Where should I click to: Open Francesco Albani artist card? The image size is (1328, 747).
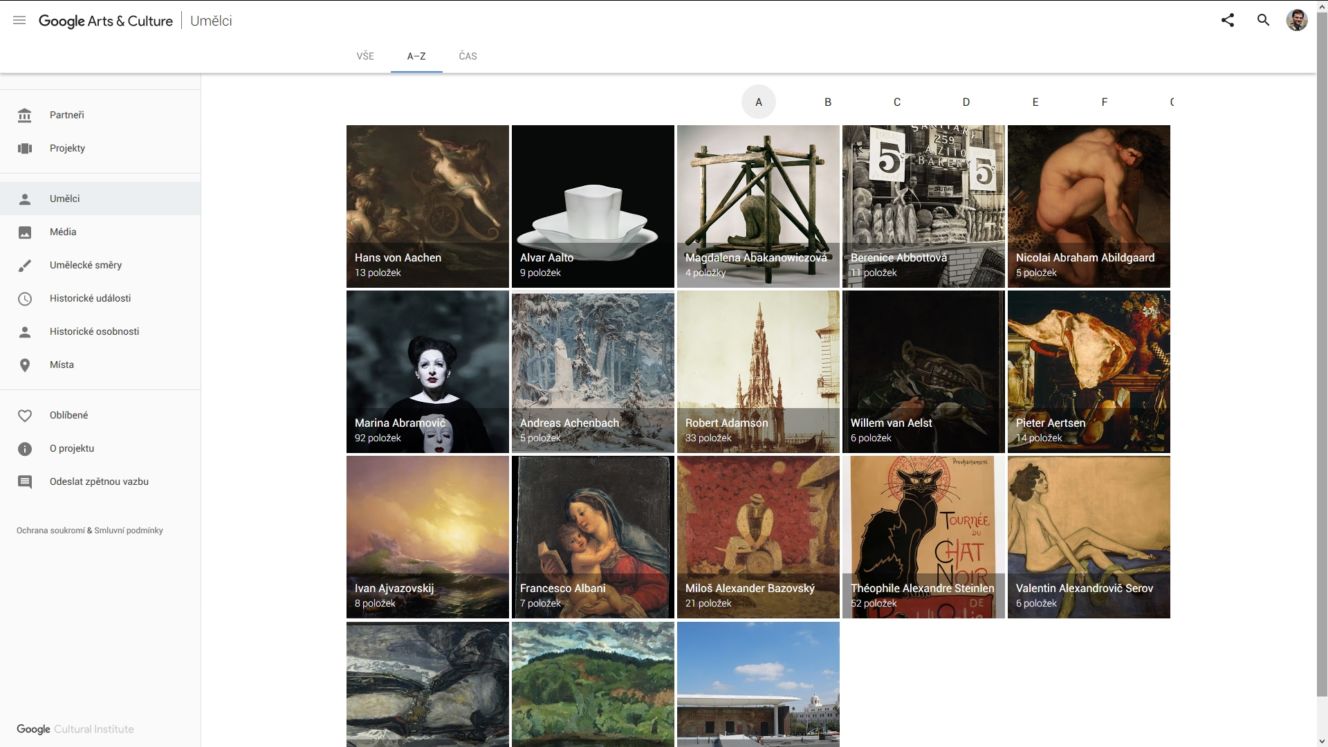(593, 537)
